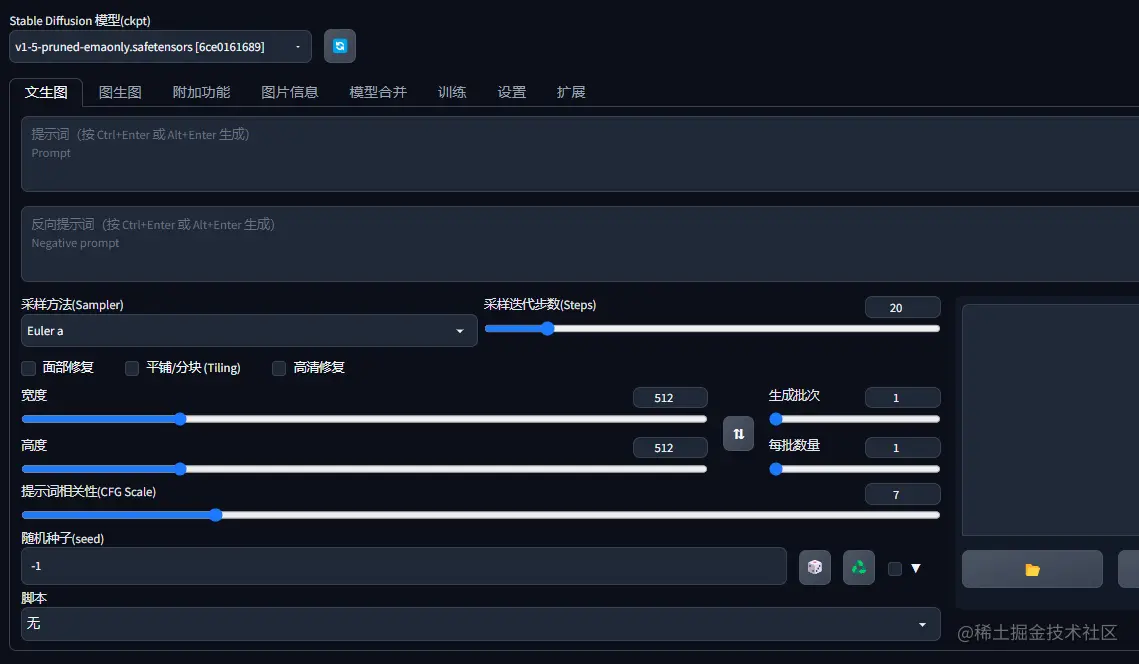Switch to the 文生图 tab
This screenshot has height=664, width=1139.
coord(46,92)
